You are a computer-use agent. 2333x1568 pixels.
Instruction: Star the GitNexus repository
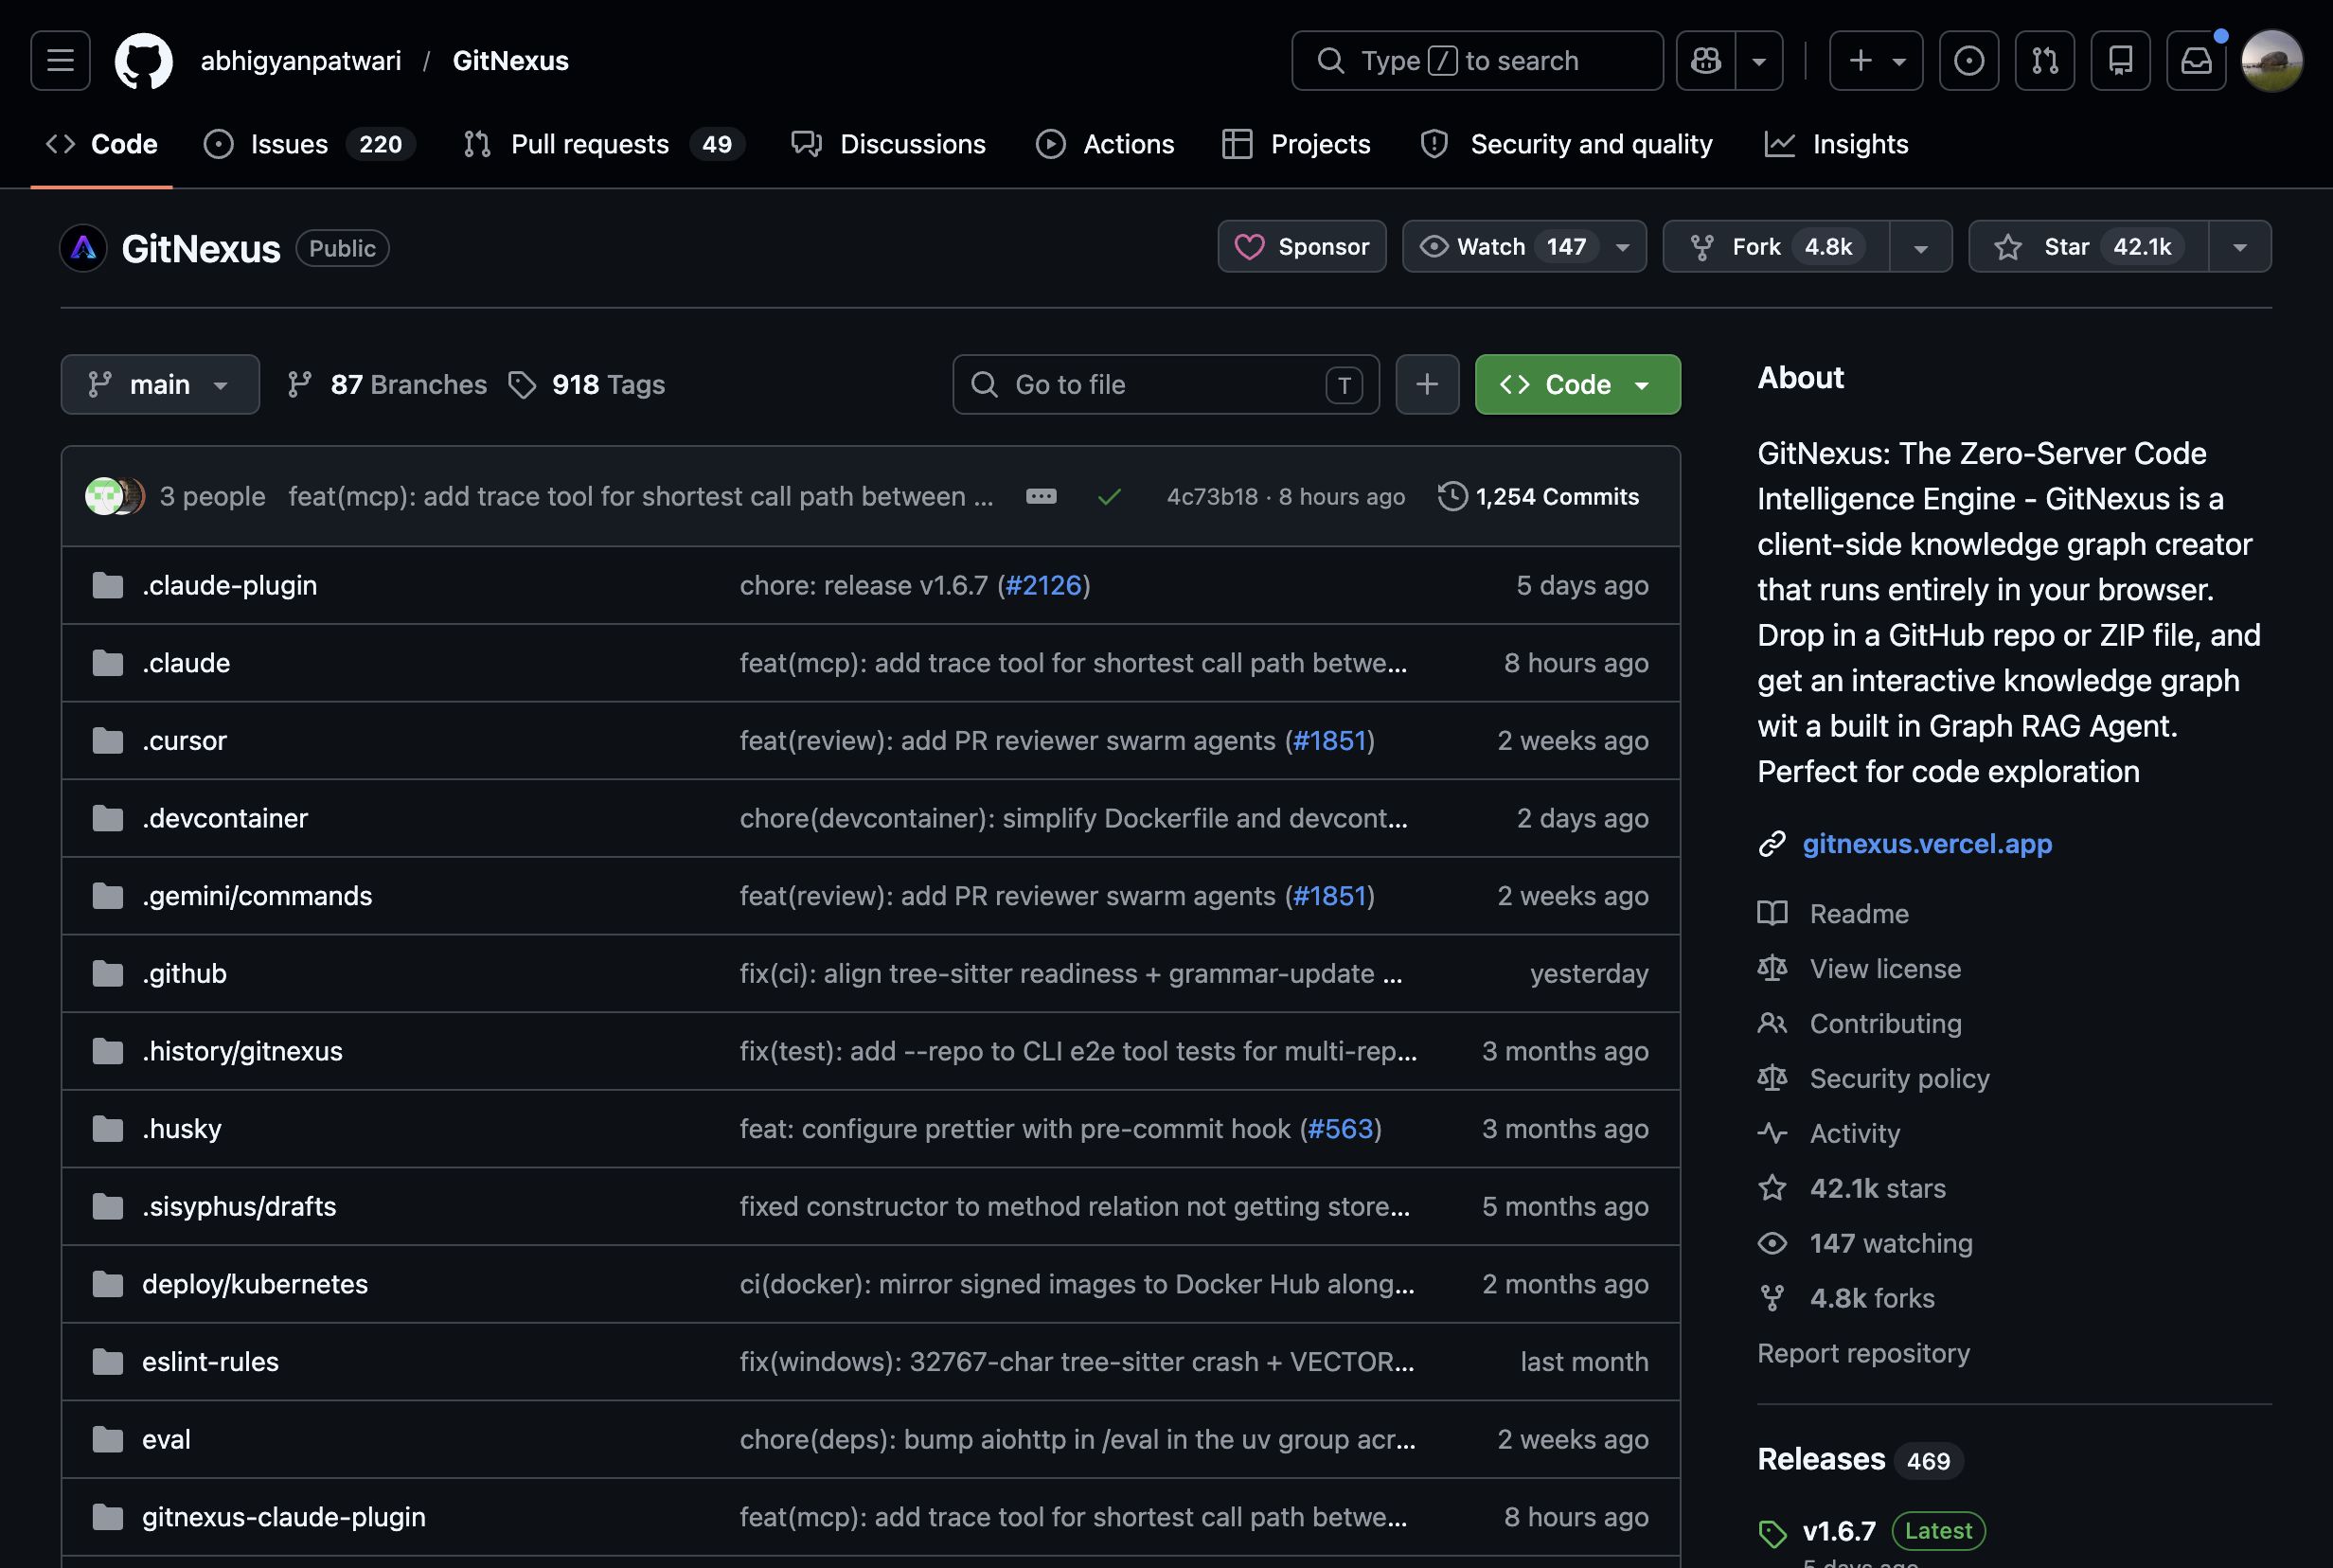tap(2088, 246)
